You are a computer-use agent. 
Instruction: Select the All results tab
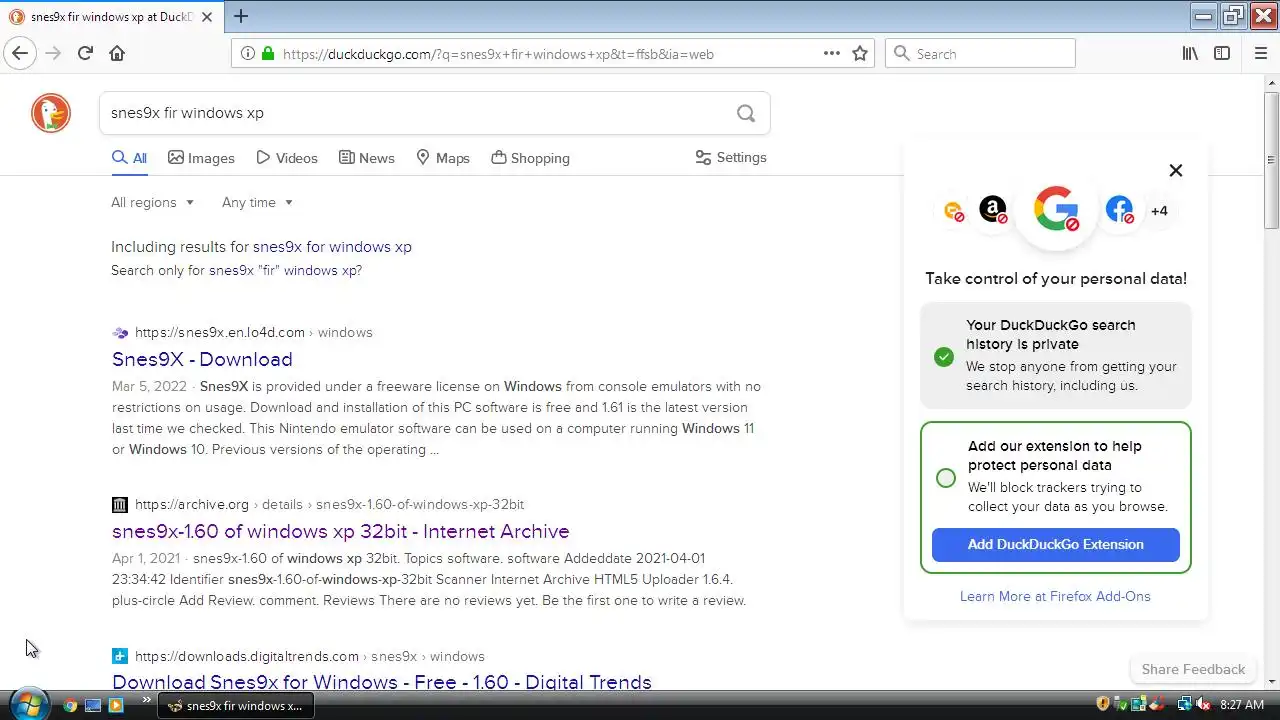point(129,158)
